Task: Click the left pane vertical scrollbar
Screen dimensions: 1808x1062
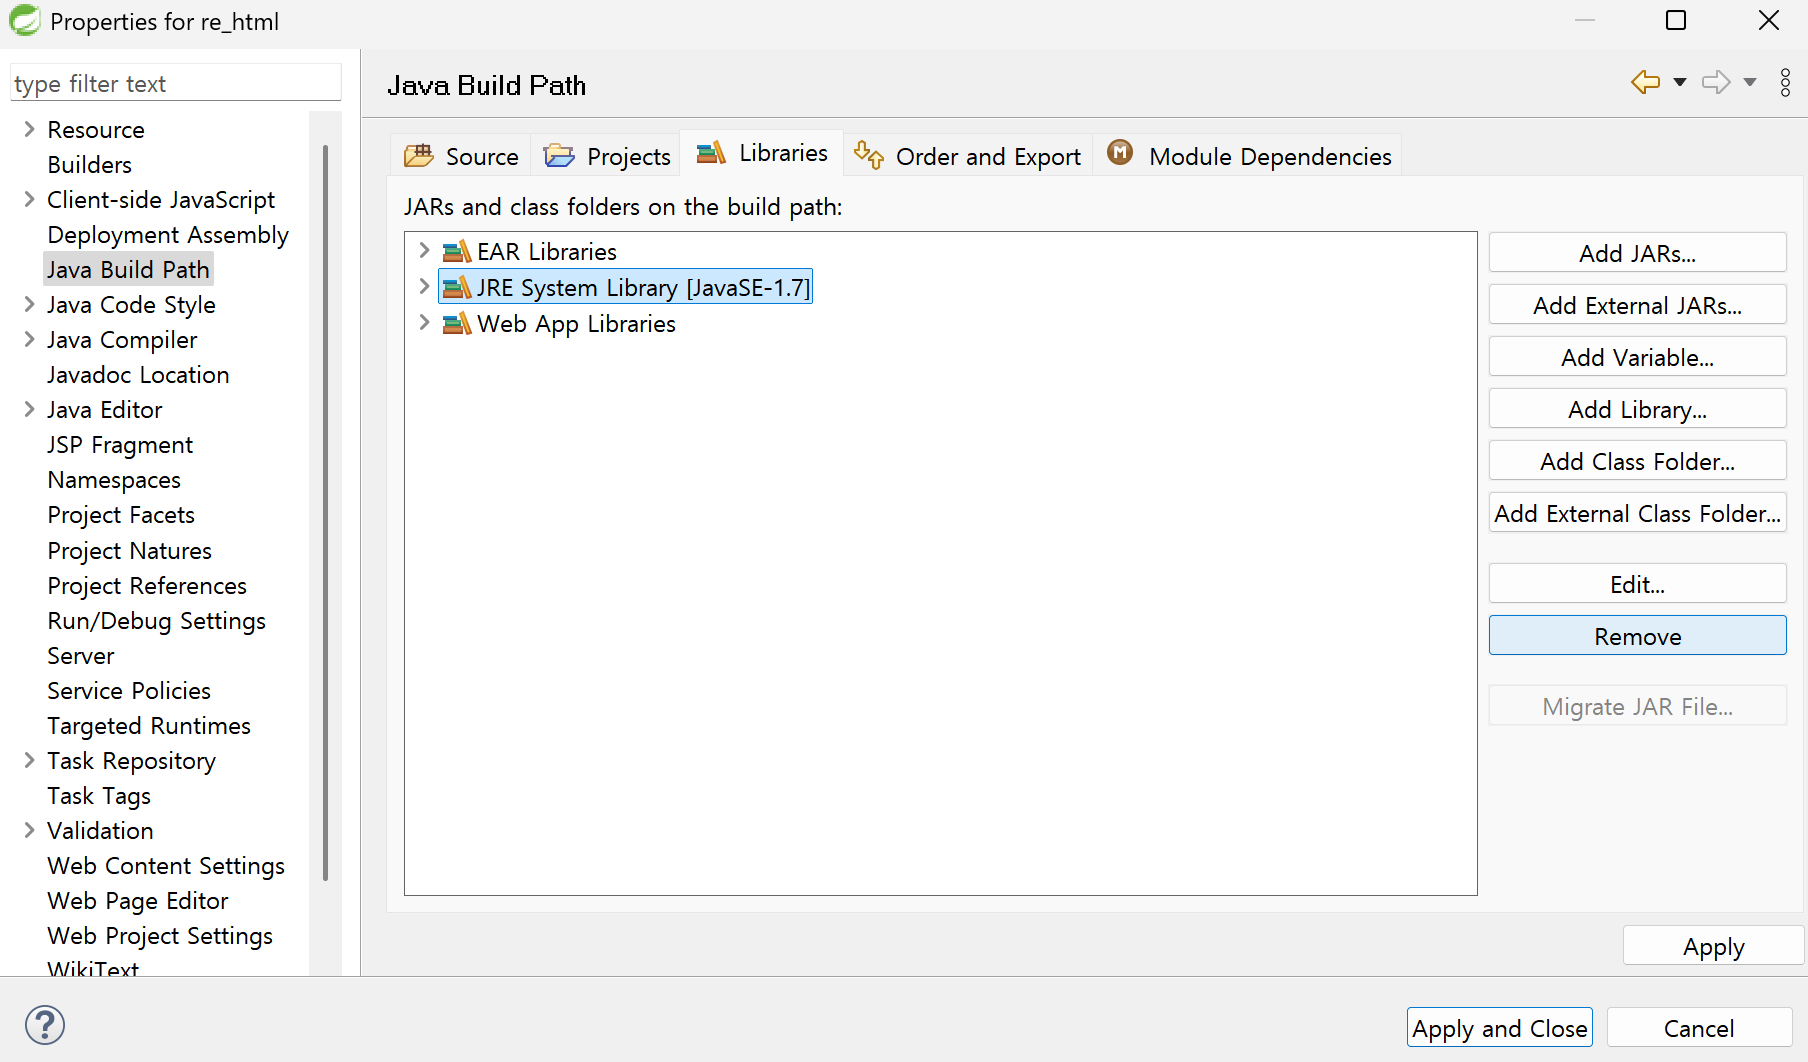Action: pyautogui.click(x=326, y=512)
